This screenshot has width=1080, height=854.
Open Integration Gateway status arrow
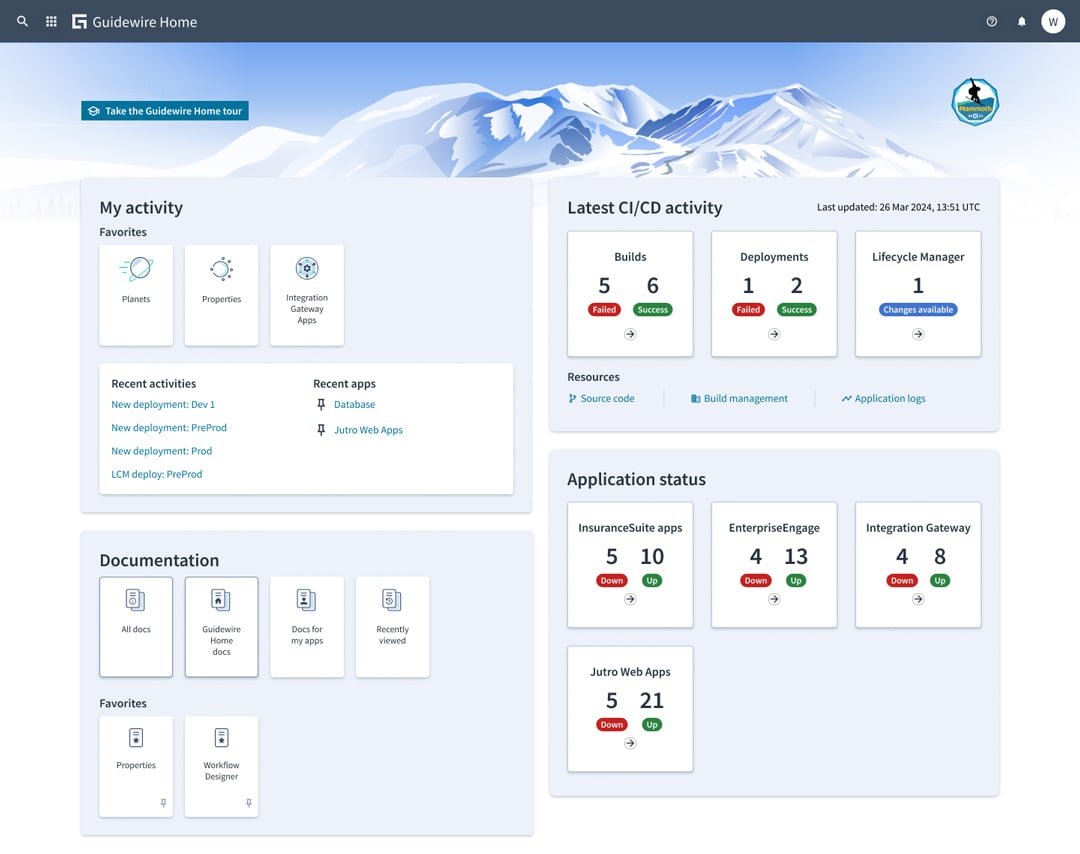pos(918,599)
